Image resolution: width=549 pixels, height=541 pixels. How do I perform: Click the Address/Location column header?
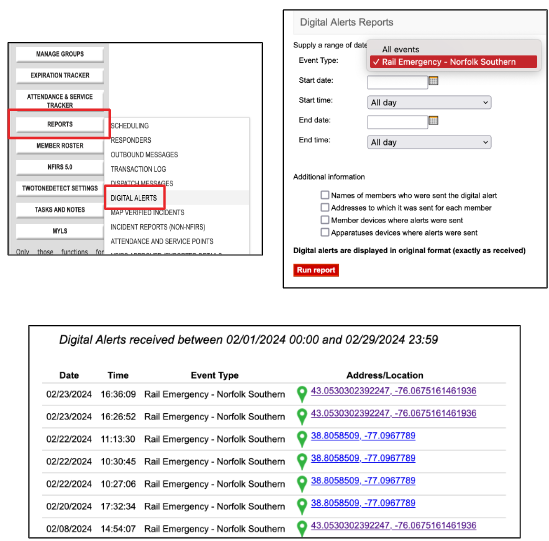tap(385, 375)
